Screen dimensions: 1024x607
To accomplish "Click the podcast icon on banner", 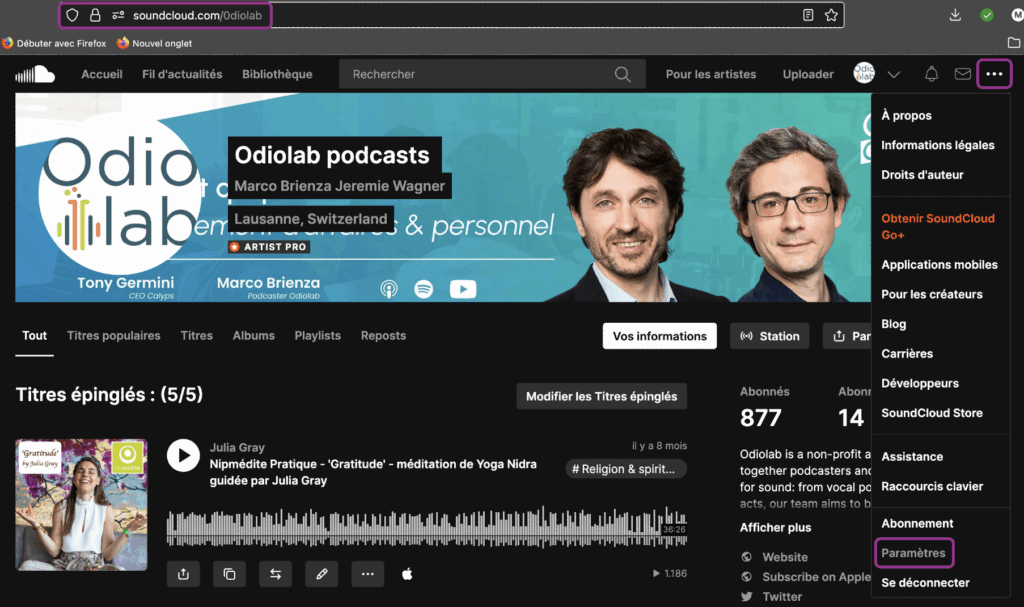I will [389, 289].
